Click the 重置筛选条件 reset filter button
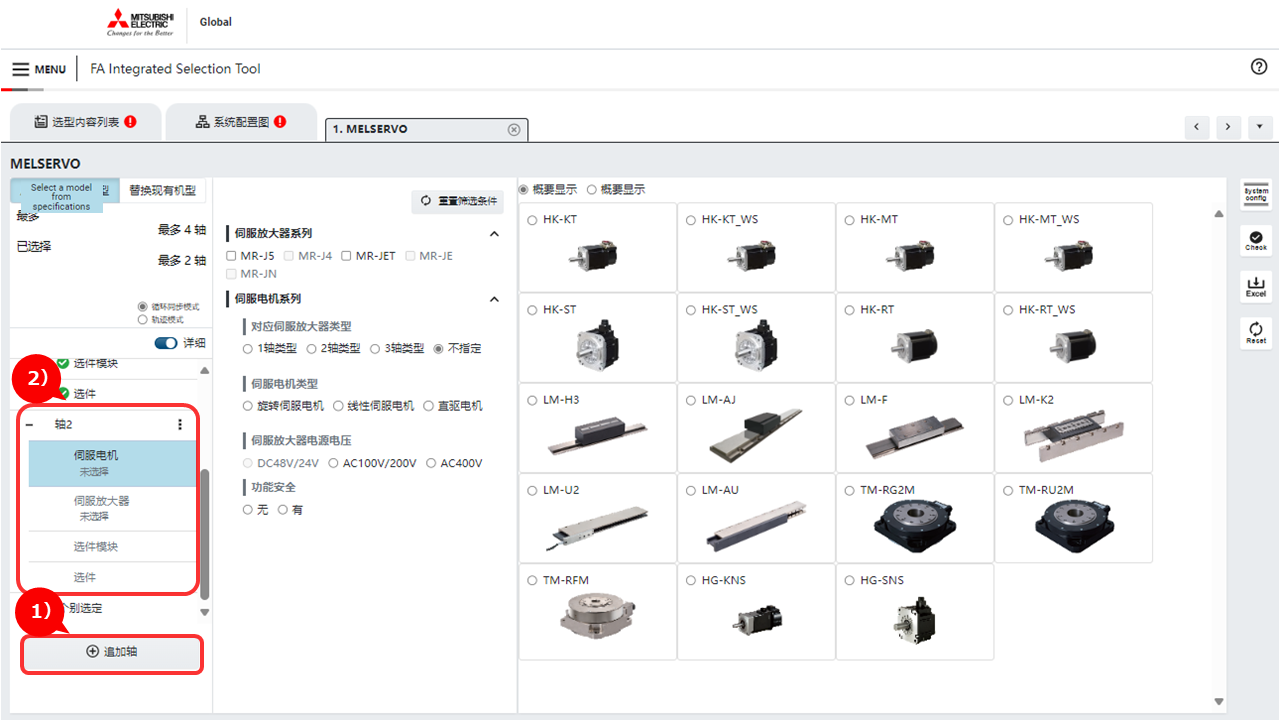1280x720 pixels. pyautogui.click(x=457, y=201)
